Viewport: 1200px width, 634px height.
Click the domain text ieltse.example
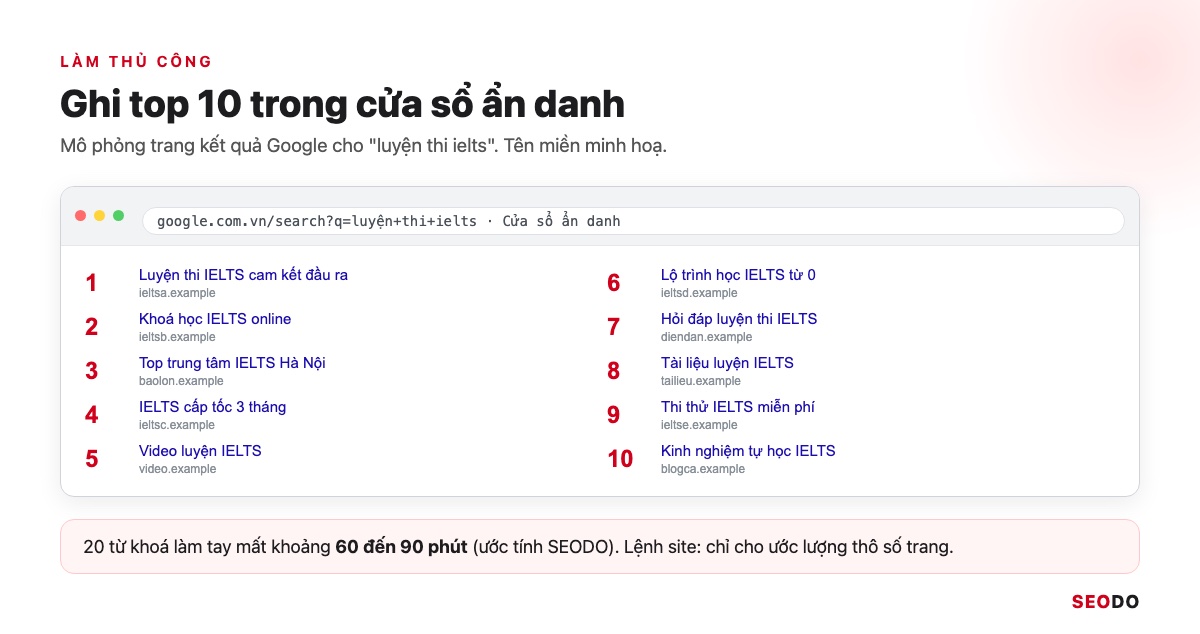click(x=699, y=425)
